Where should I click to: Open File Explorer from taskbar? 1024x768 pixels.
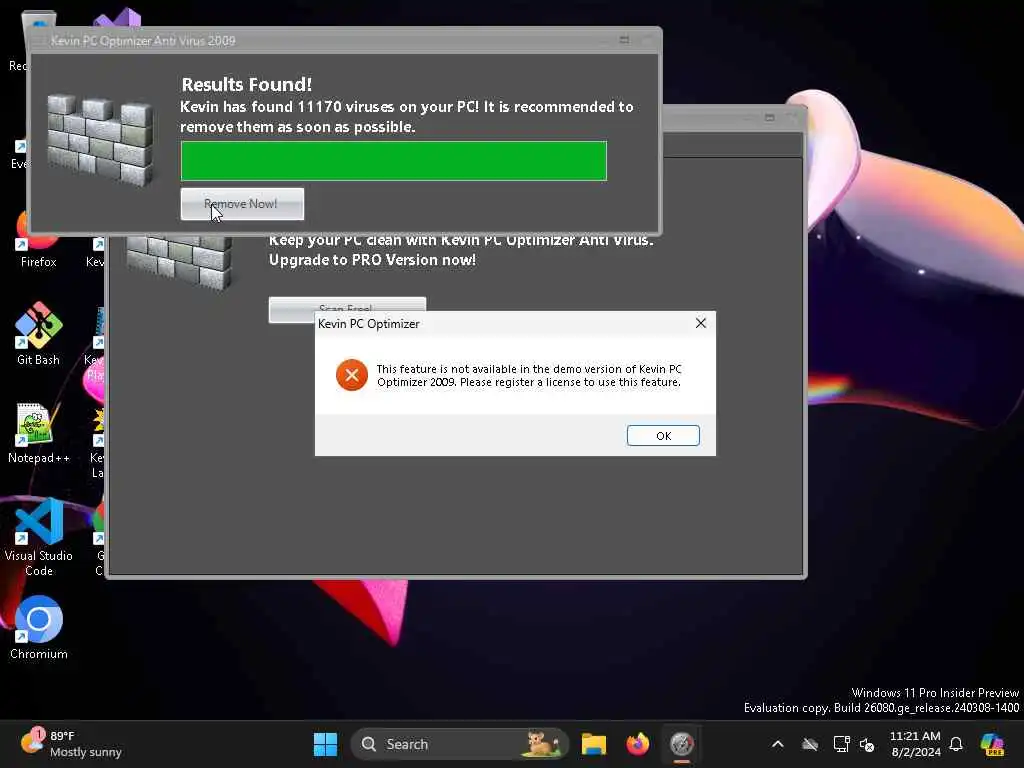[x=594, y=744]
